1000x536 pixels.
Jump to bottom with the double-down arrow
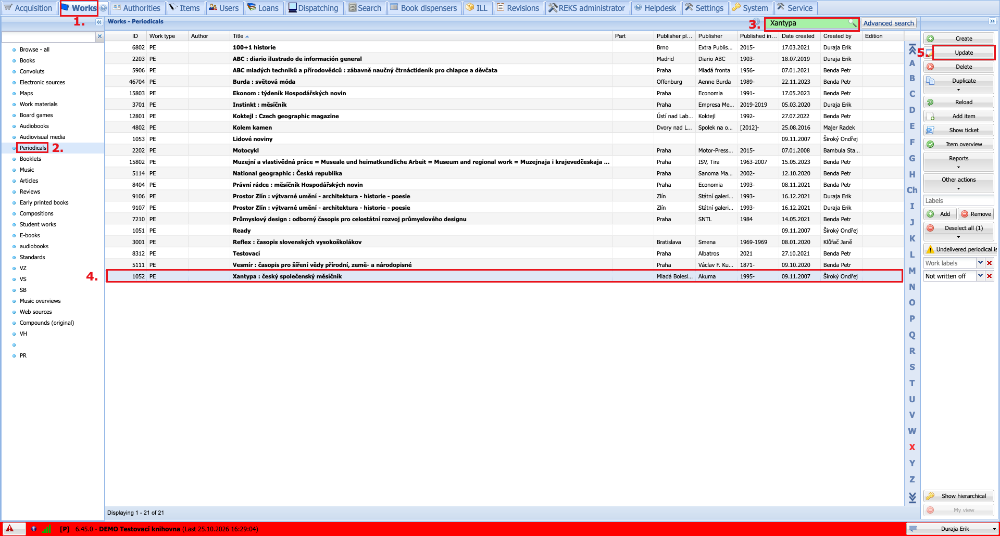[x=911, y=496]
